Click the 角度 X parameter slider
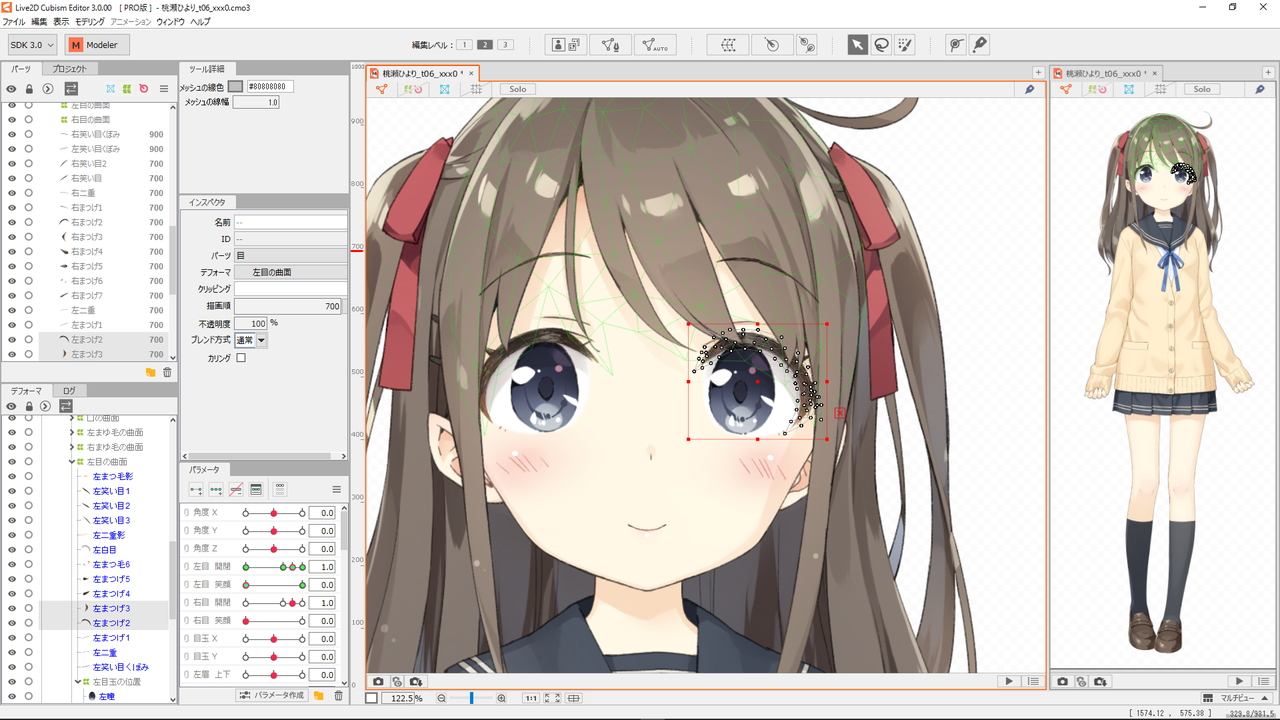The height and width of the screenshot is (720, 1280). (x=273, y=513)
